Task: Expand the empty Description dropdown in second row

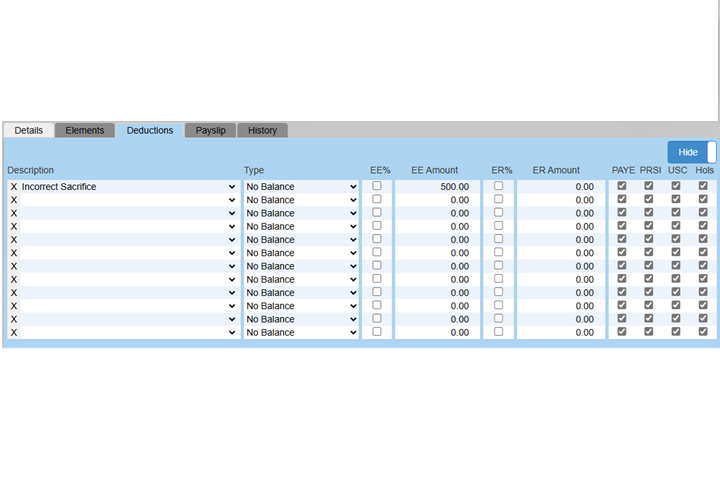Action: (129, 200)
